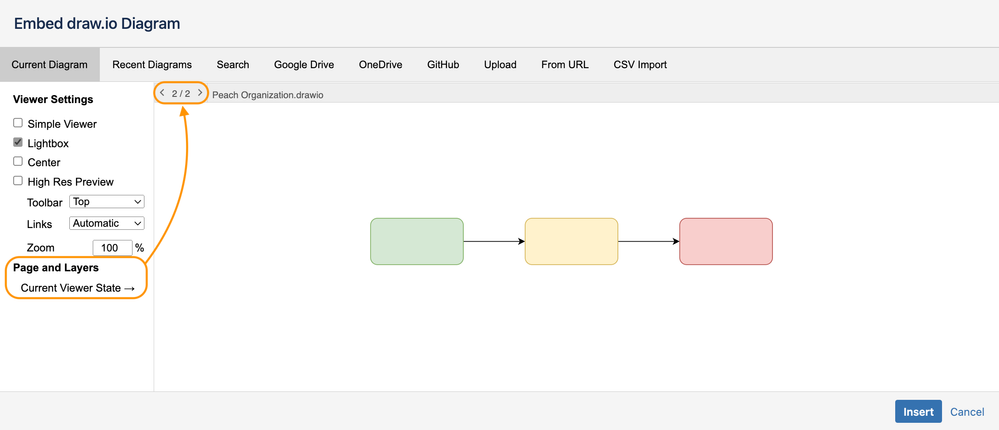This screenshot has width=999, height=430.
Task: Click the 2 / 2 page indicator
Action: (x=181, y=93)
